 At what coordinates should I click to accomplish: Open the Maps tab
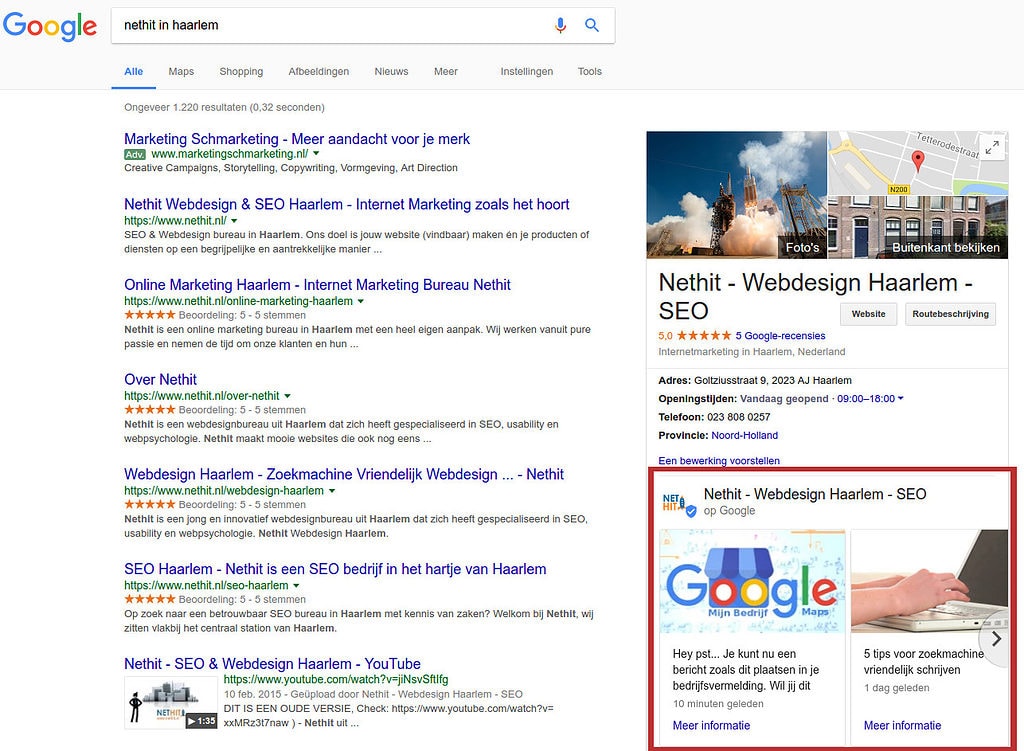181,71
